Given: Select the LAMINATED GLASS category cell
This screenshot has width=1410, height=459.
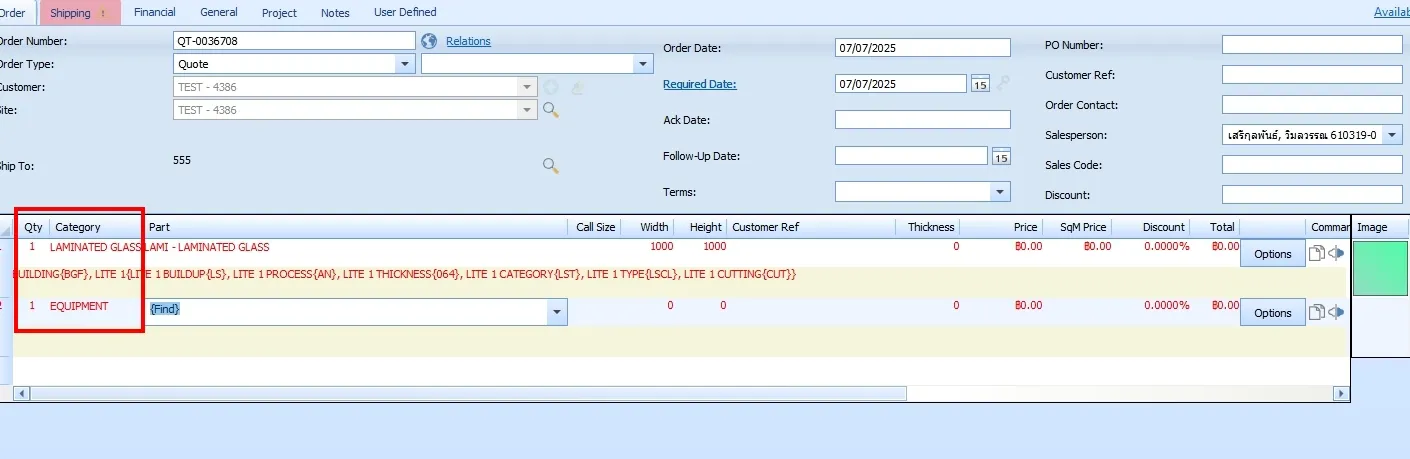Looking at the screenshot, I should tap(96, 247).
